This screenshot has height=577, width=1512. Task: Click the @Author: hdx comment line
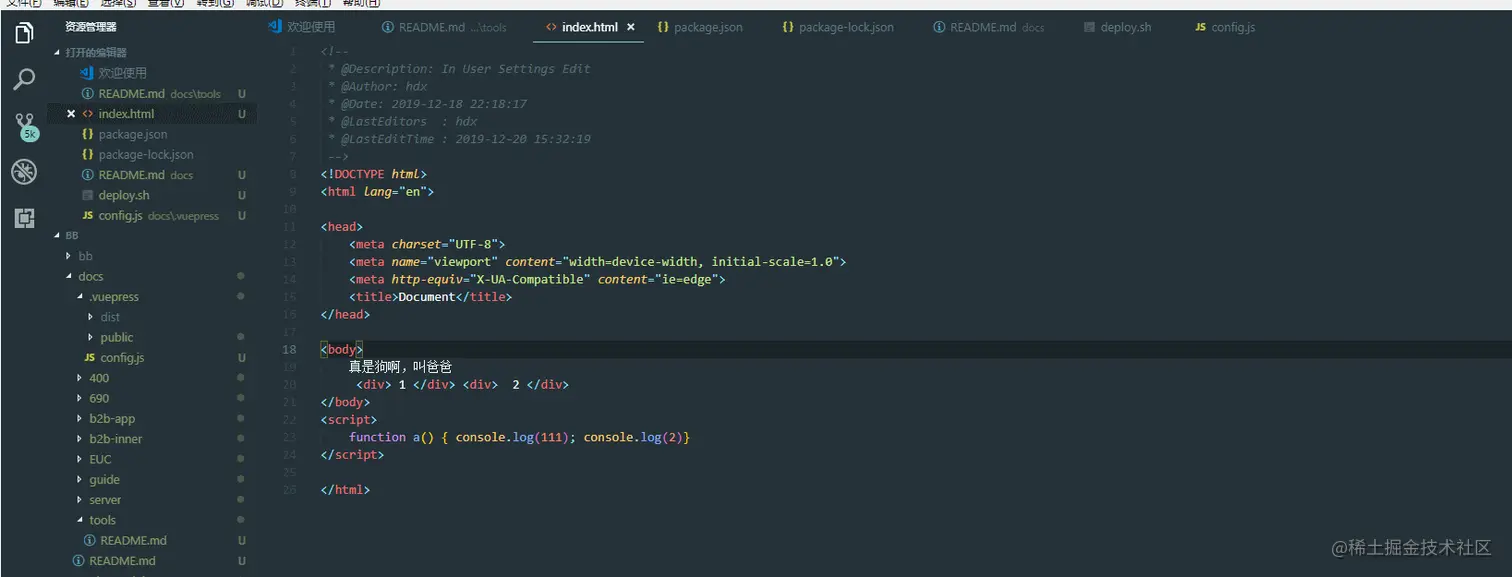pos(377,86)
